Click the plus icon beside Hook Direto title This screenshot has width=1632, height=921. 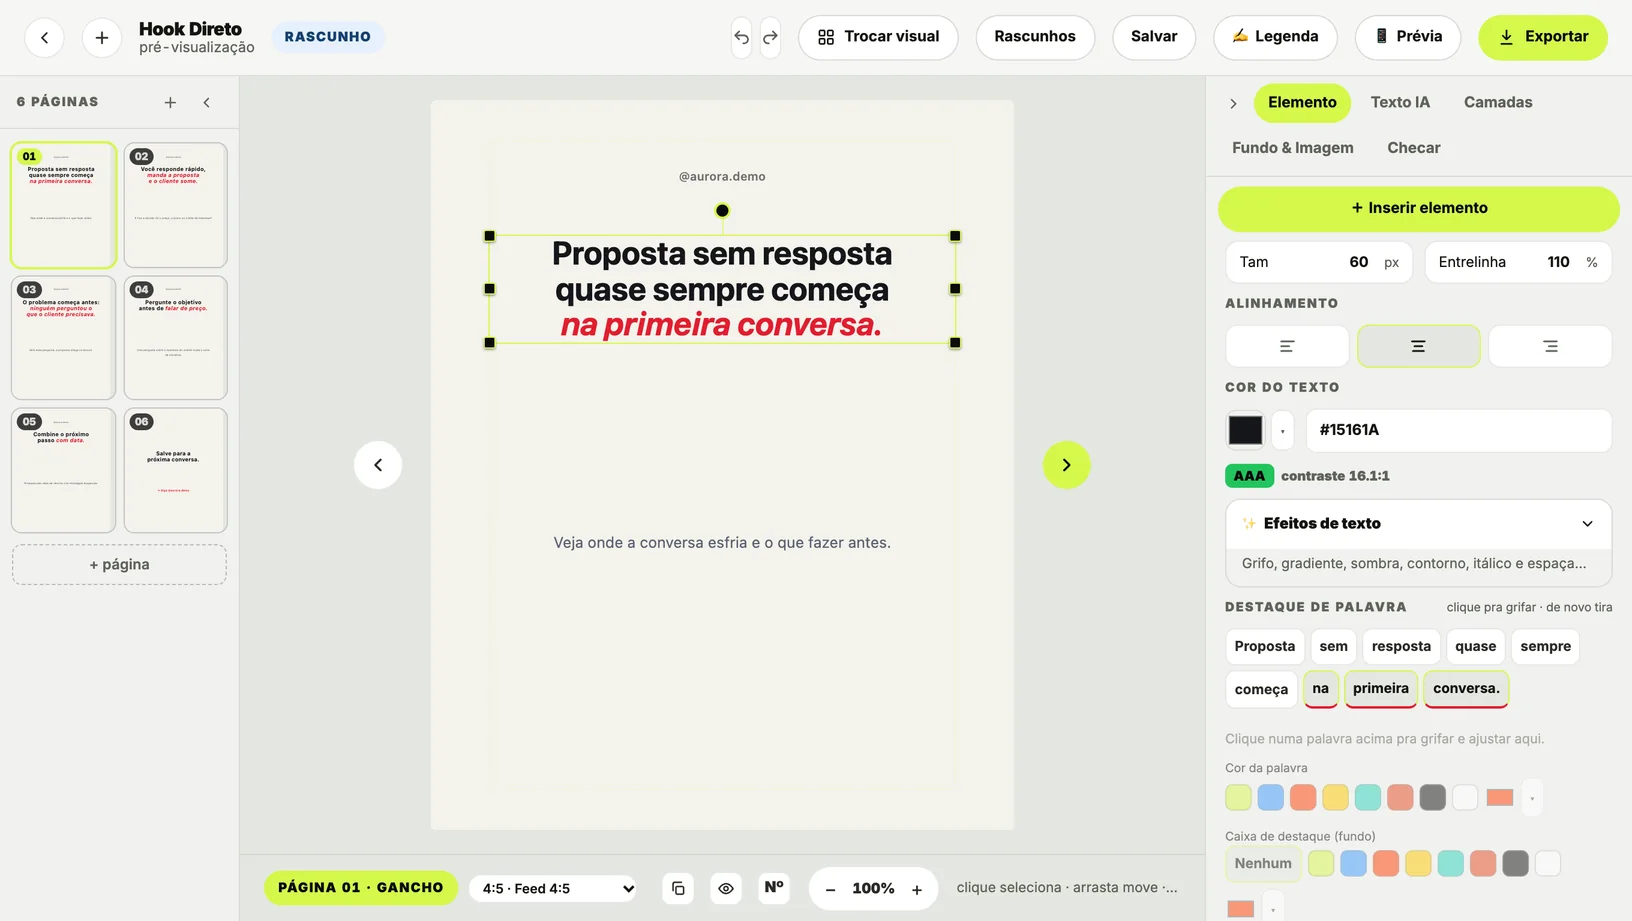click(x=102, y=38)
